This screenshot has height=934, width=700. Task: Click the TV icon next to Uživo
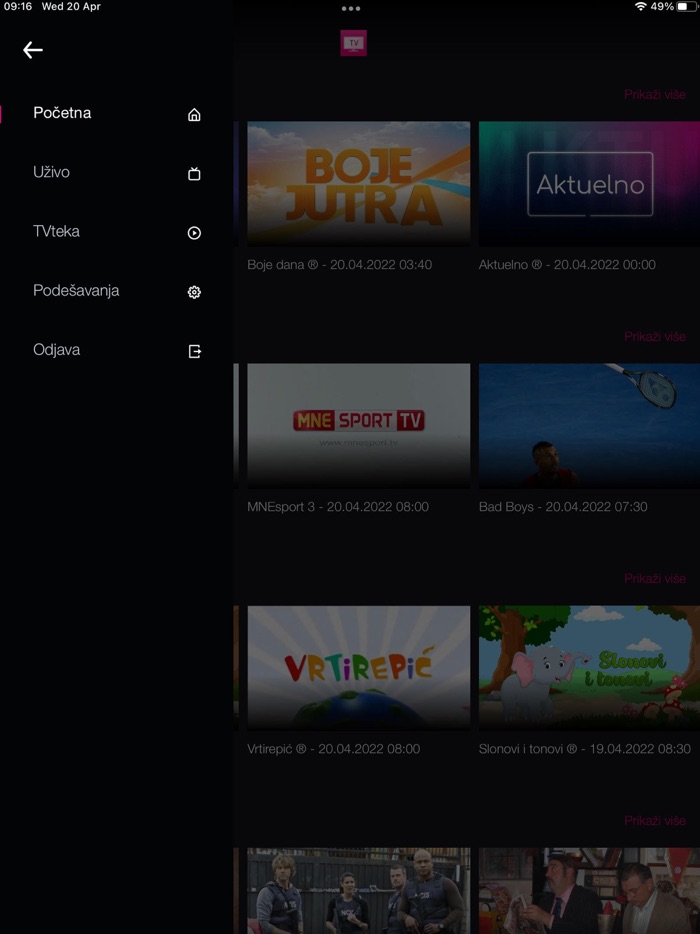coord(194,174)
